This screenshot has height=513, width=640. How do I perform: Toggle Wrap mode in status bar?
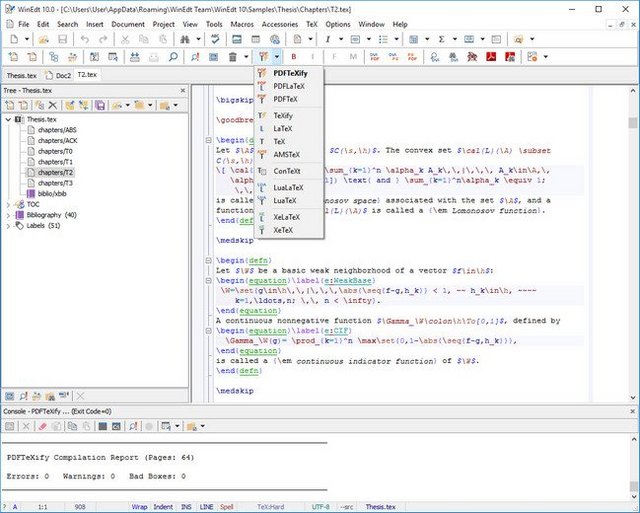(139, 507)
